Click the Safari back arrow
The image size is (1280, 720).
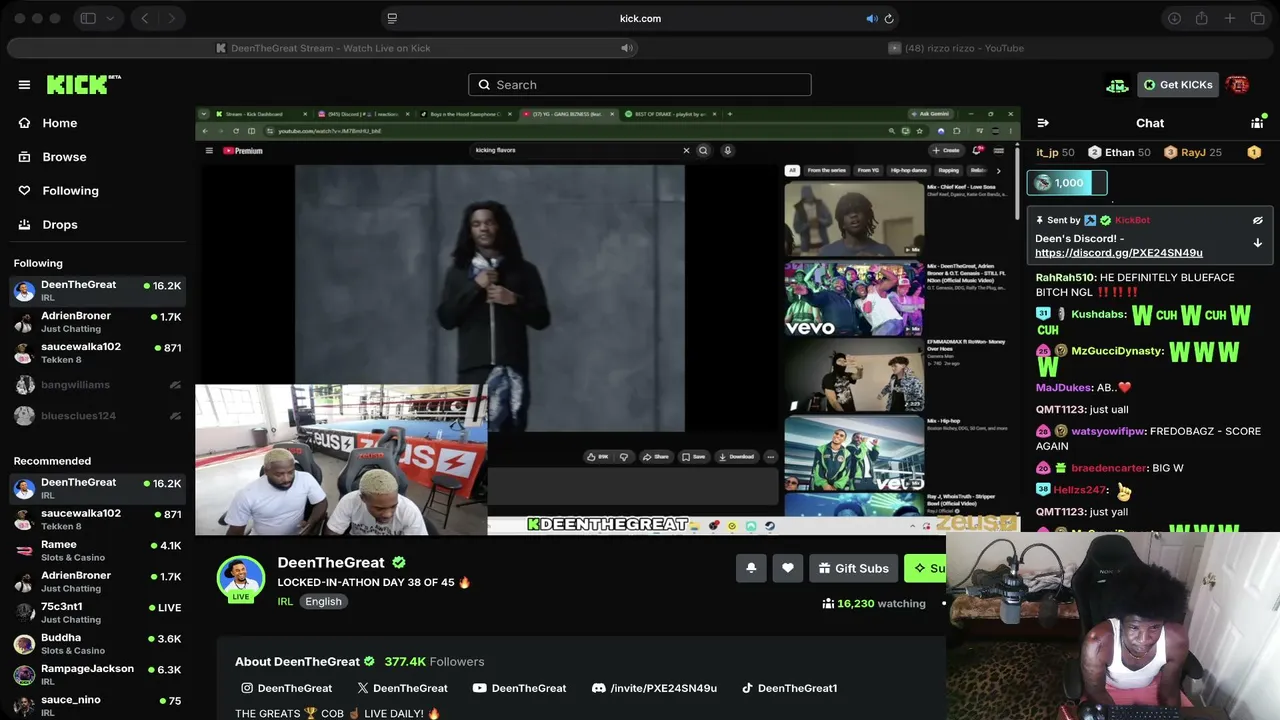point(145,18)
